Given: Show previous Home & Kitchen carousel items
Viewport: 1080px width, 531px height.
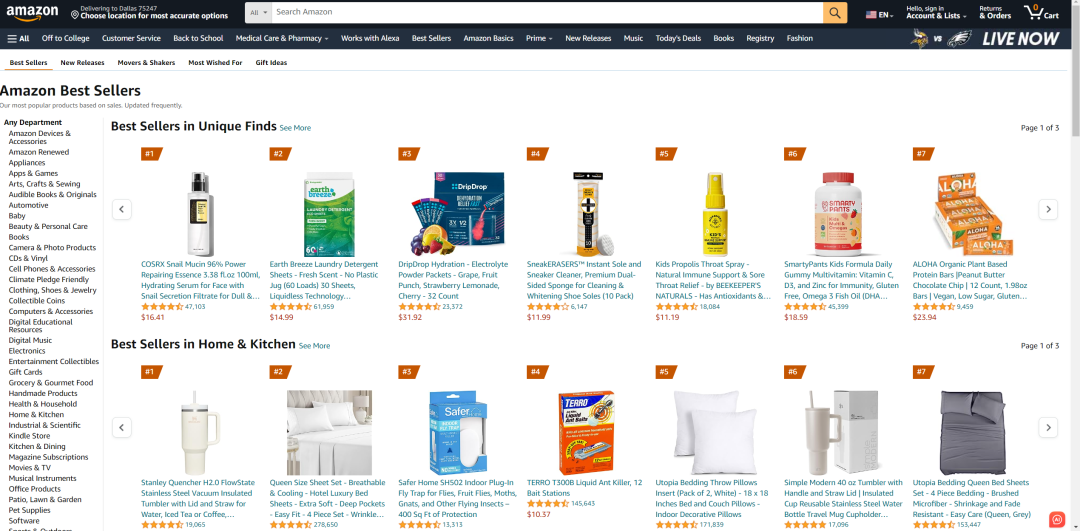Looking at the screenshot, I should 122,427.
